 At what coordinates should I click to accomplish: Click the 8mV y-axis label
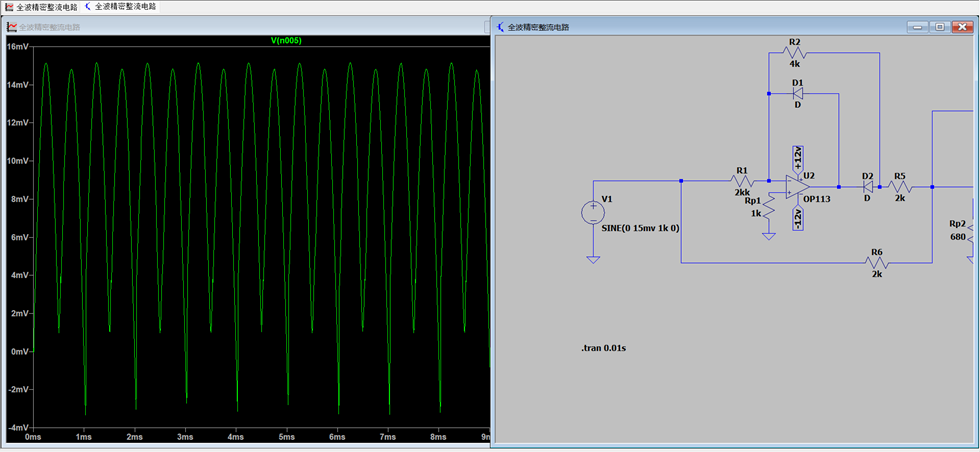pos(19,199)
